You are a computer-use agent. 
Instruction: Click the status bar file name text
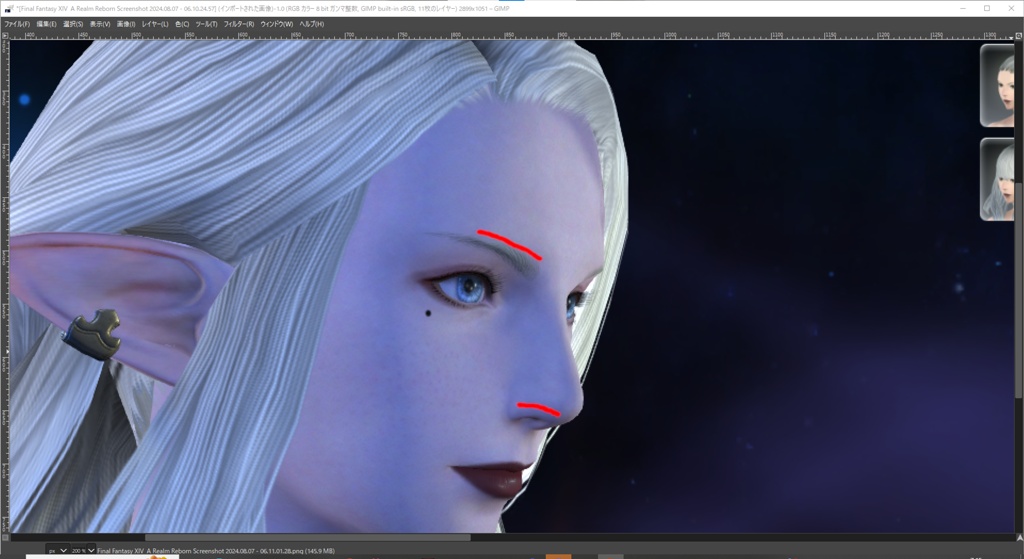pyautogui.click(x=216, y=551)
